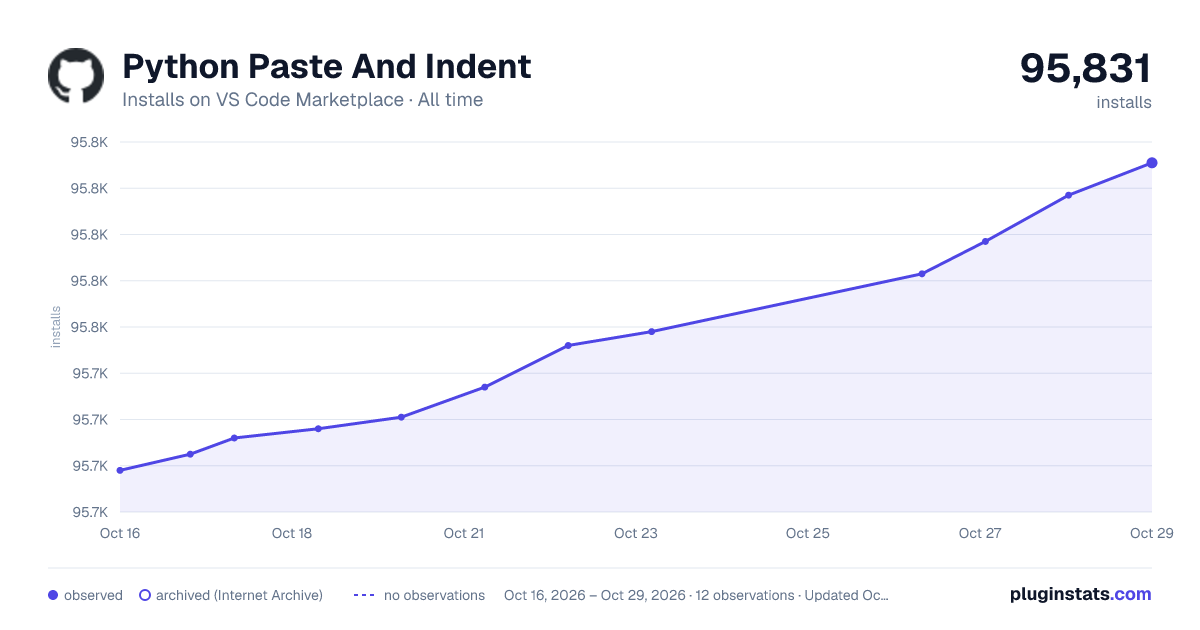The width and height of the screenshot is (1200, 630).
Task: Click the large final data point on Oct 29
Action: click(1152, 163)
